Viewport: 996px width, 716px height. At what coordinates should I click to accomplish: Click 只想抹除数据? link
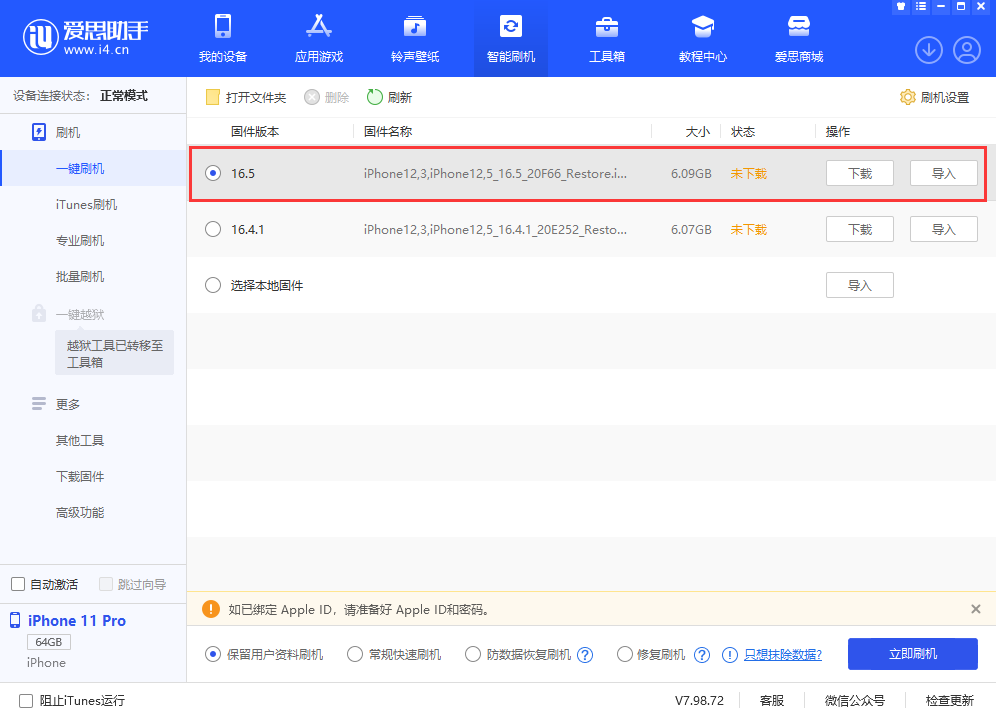pyautogui.click(x=783, y=654)
